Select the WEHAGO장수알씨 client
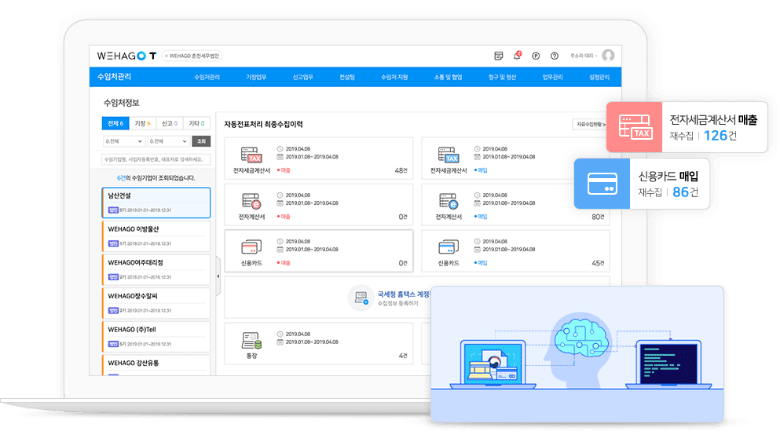Viewport: 780px width, 438px height. (156, 303)
